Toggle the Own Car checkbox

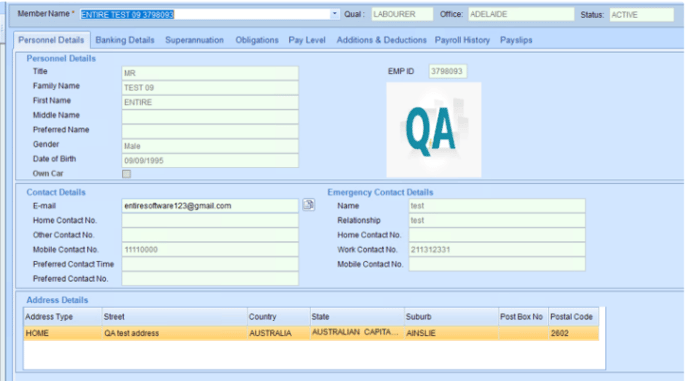[126, 174]
